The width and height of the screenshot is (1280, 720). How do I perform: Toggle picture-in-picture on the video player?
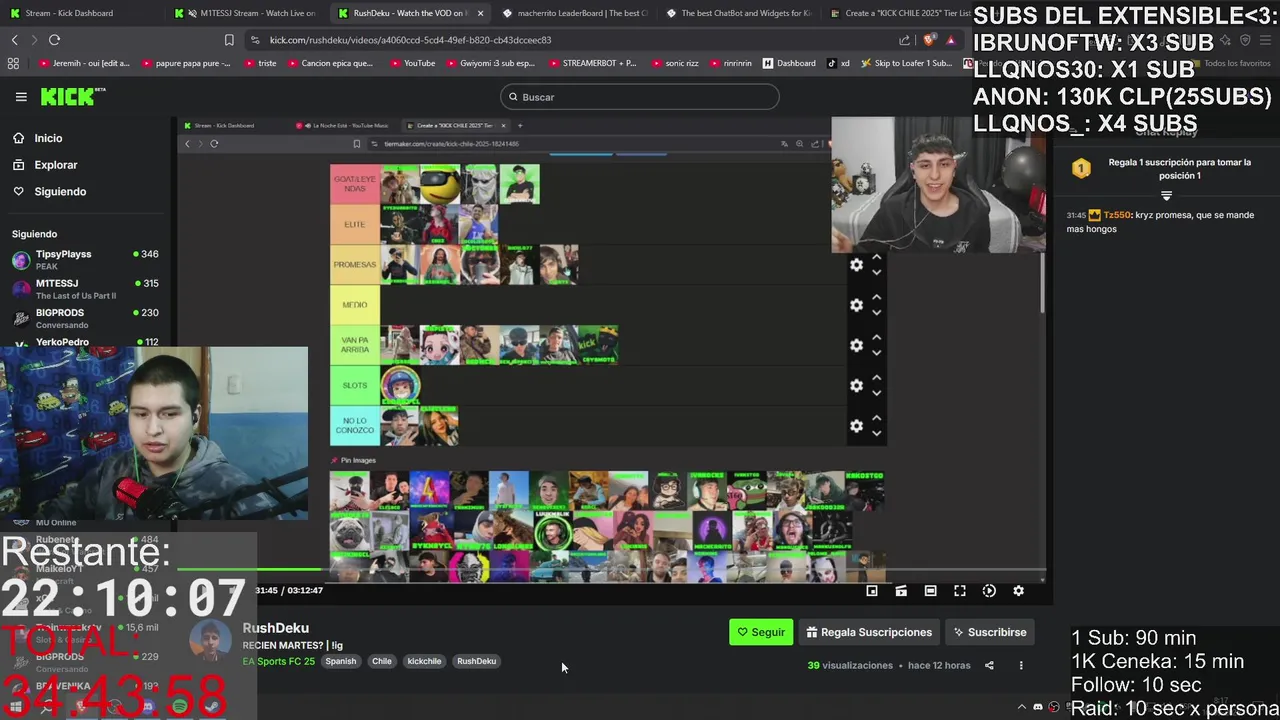click(x=872, y=591)
